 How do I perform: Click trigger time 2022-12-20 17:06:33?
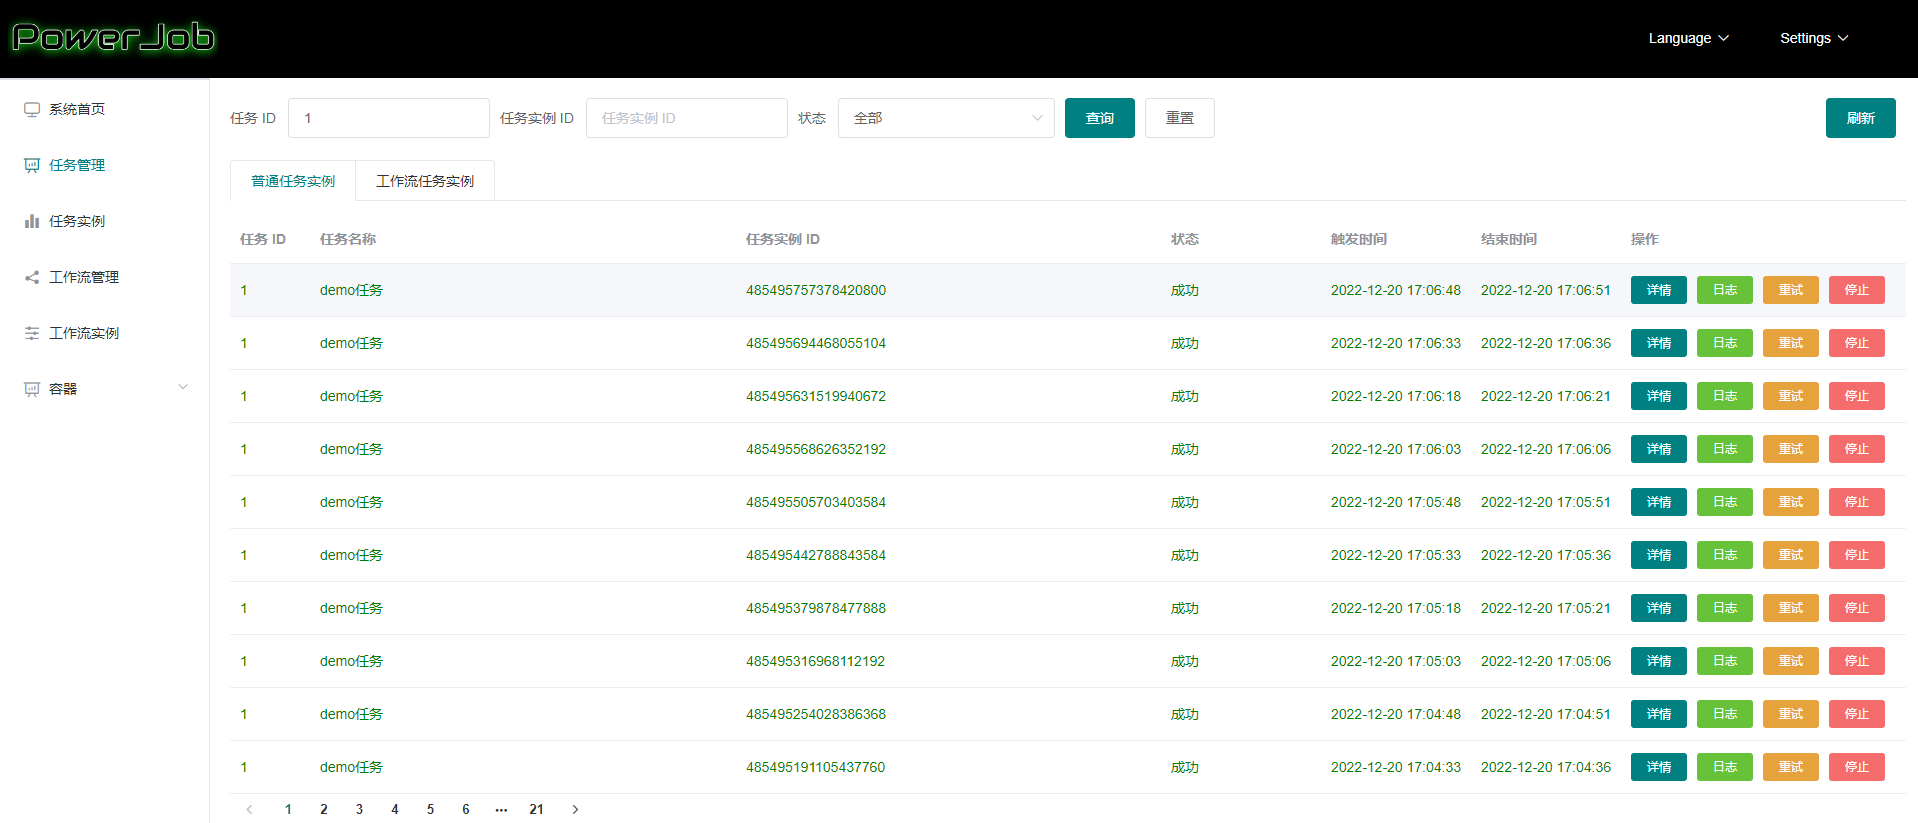click(1396, 343)
